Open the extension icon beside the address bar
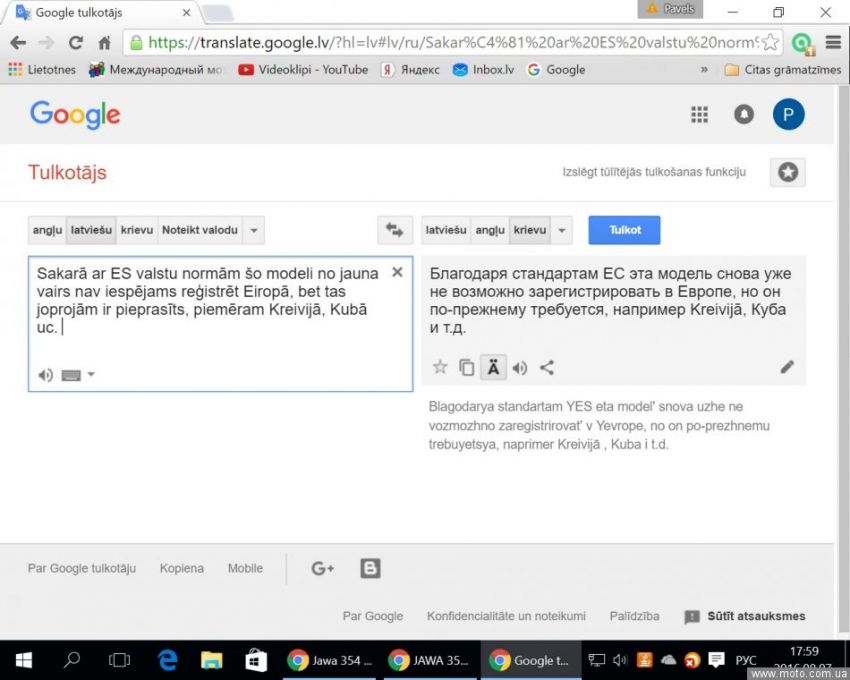850x680 pixels. [802, 43]
